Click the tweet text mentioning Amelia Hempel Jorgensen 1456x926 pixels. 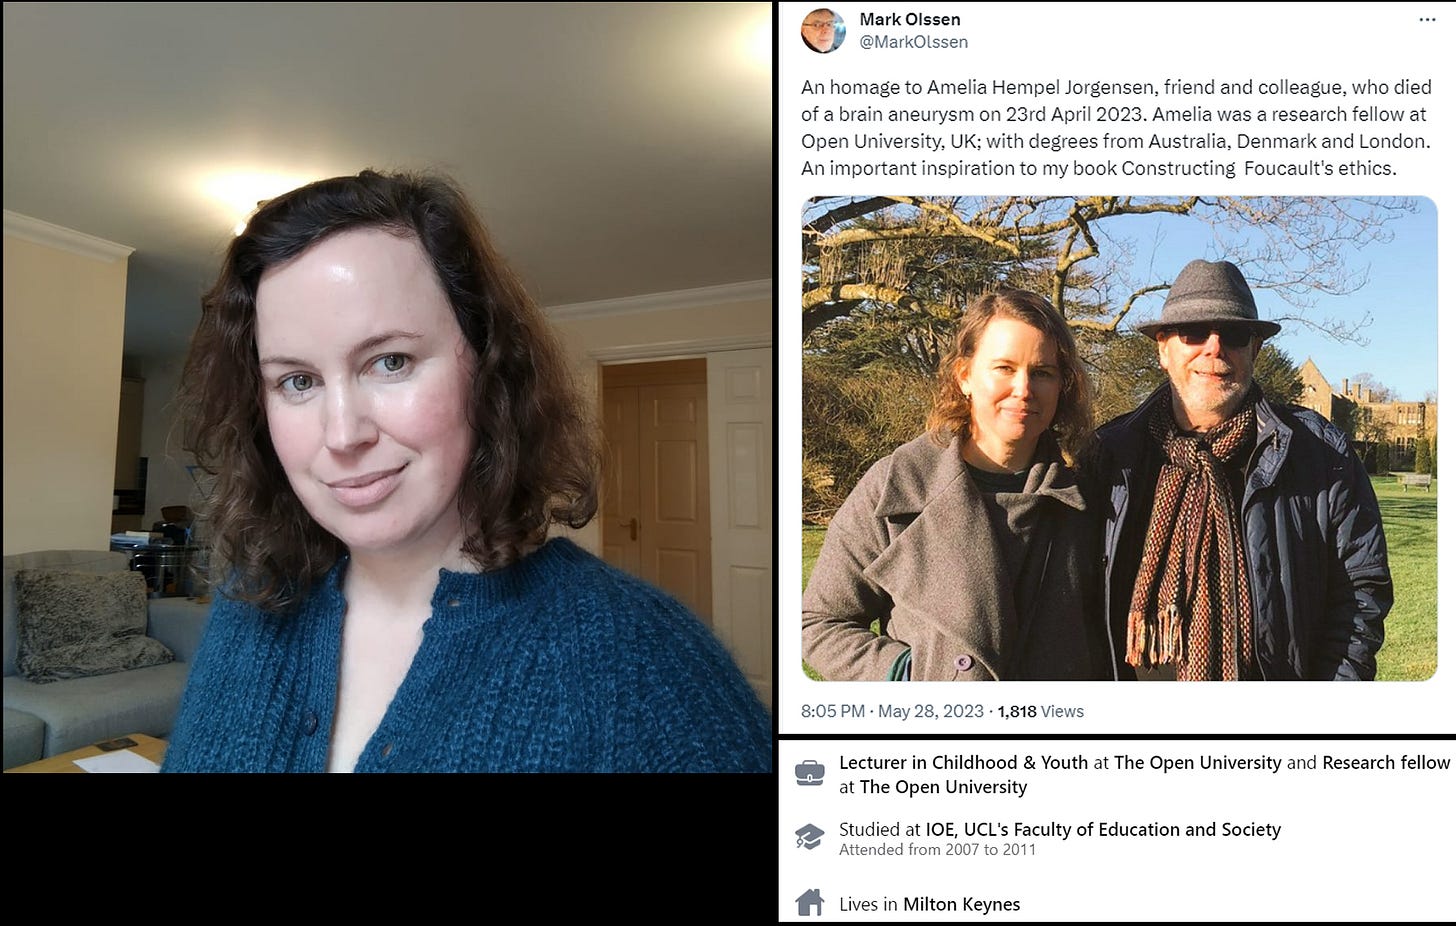(x=1116, y=127)
